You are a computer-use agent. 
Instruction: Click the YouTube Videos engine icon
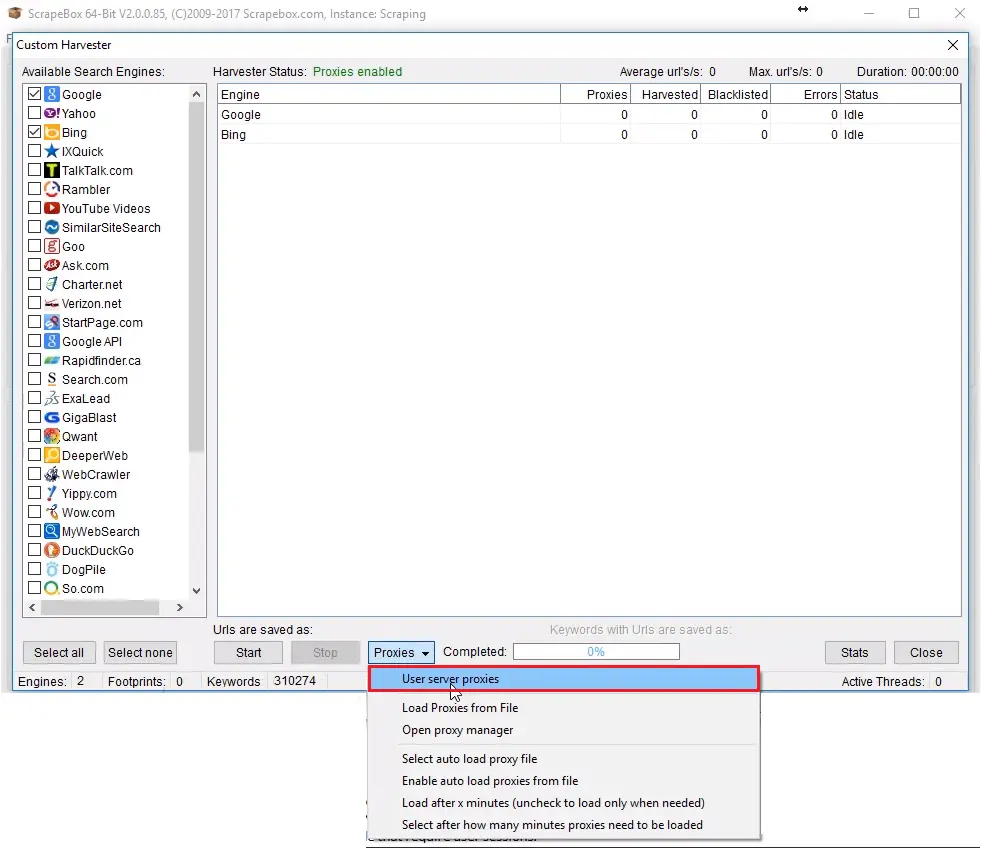click(52, 208)
